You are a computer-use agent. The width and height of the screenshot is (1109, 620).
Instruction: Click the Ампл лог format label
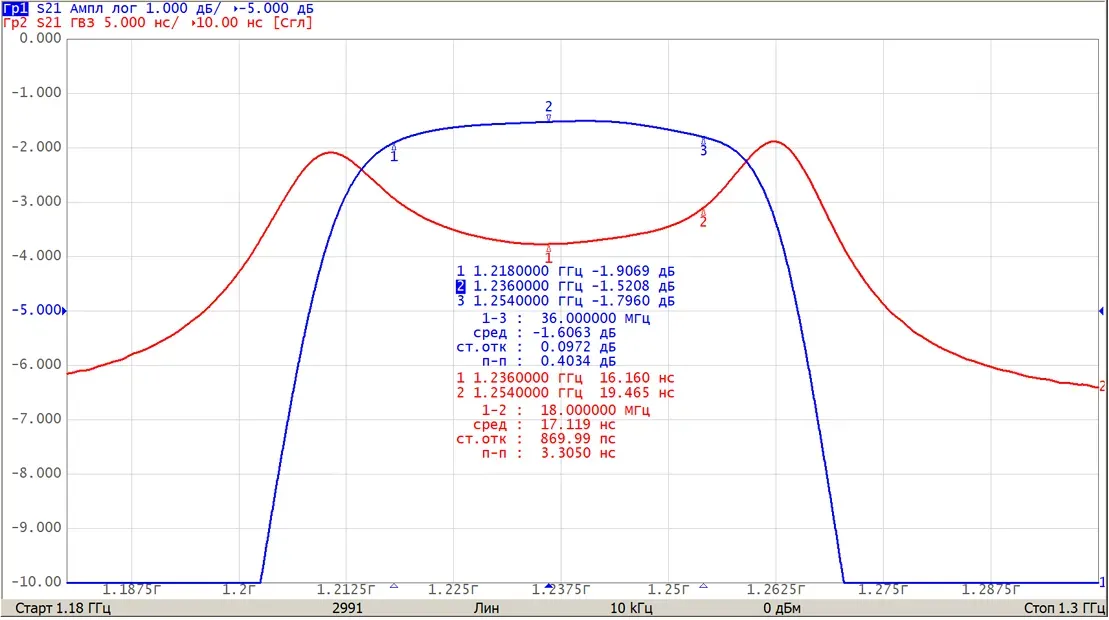[103, 8]
